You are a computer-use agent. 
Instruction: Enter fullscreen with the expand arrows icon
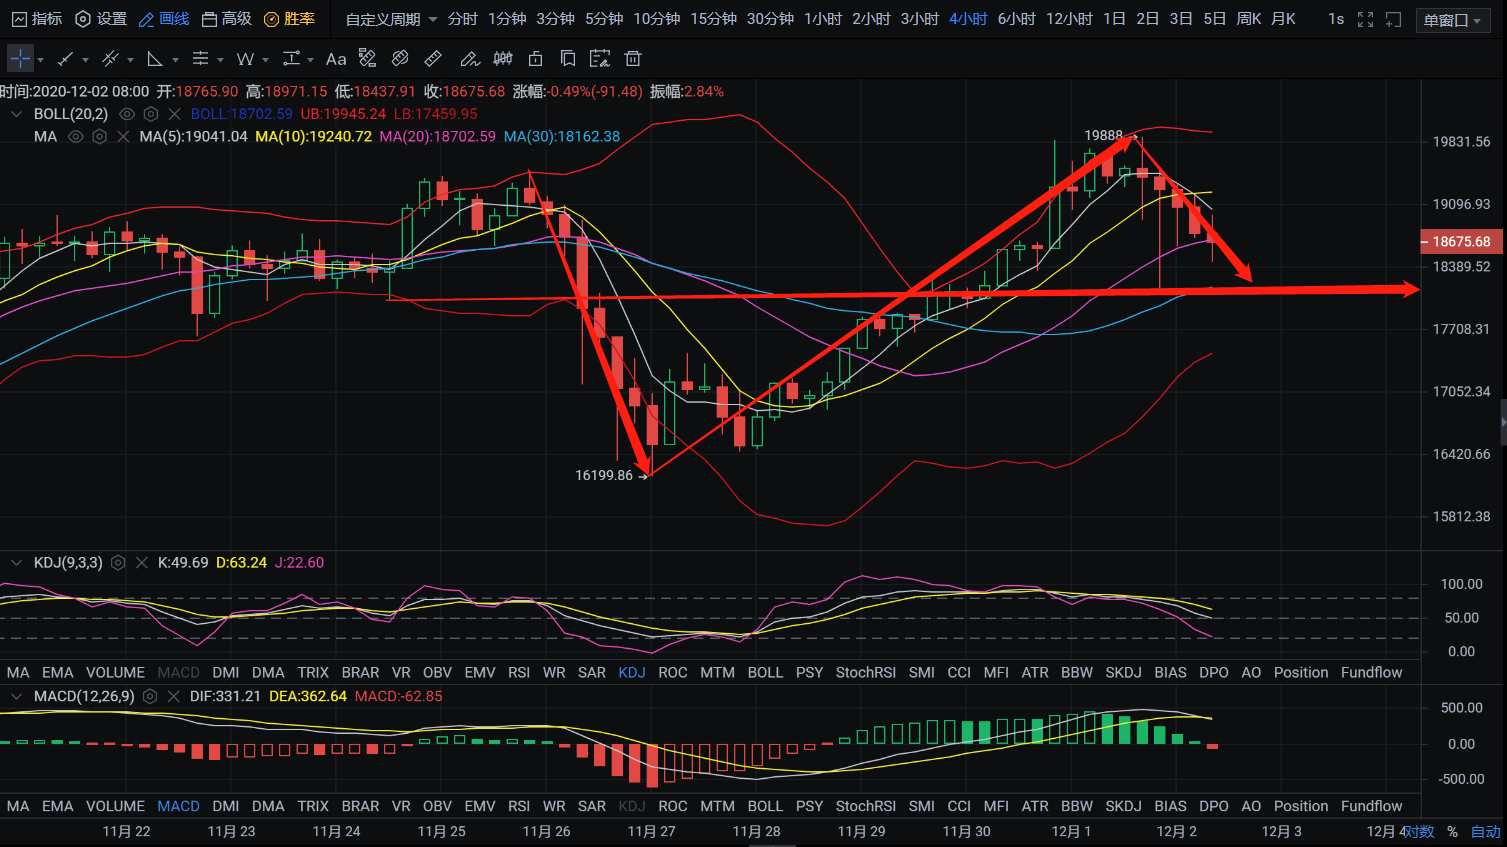1365,19
